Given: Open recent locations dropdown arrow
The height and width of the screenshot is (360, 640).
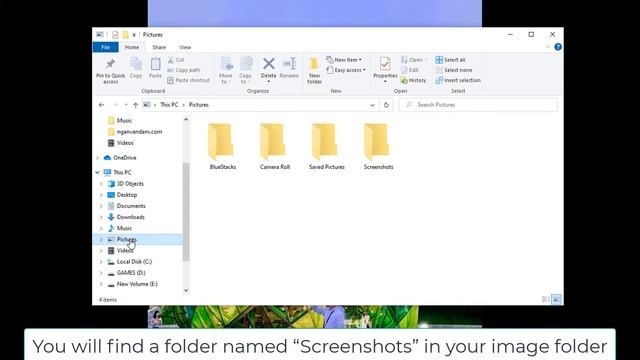Looking at the screenshot, I should 126,105.
